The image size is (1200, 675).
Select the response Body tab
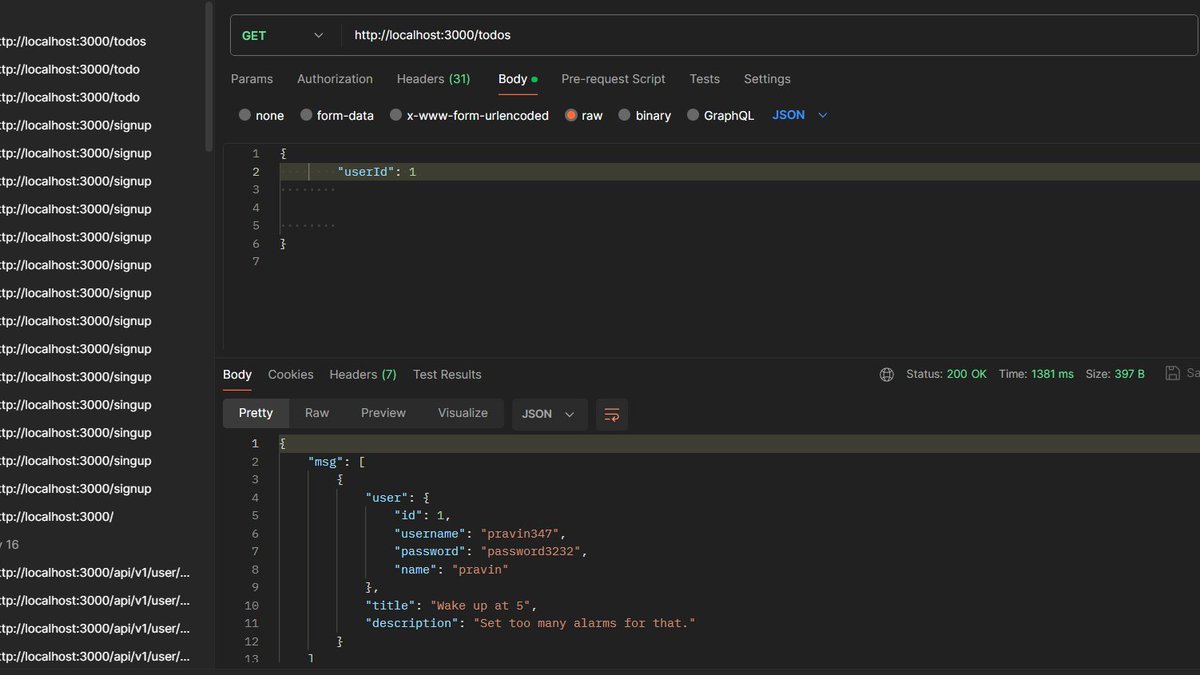coord(237,374)
